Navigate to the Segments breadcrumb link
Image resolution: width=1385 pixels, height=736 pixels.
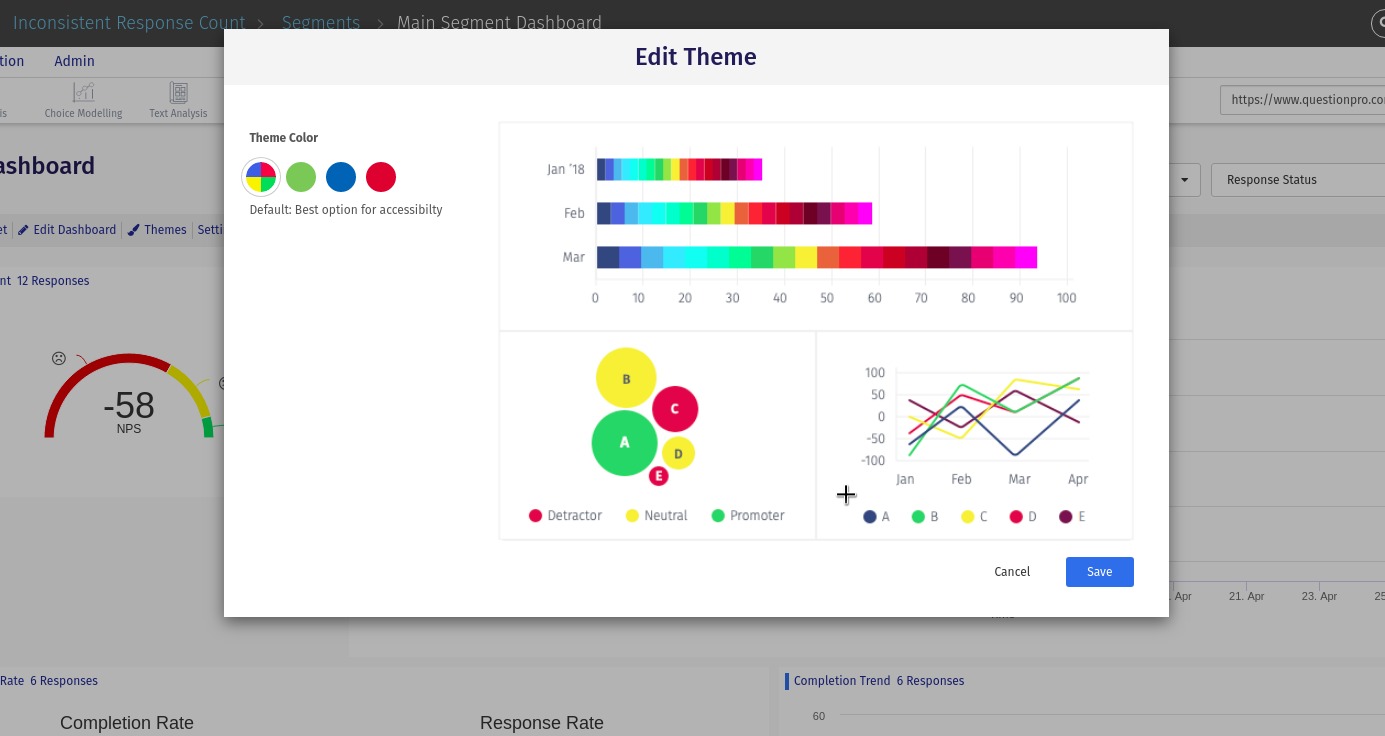321,23
